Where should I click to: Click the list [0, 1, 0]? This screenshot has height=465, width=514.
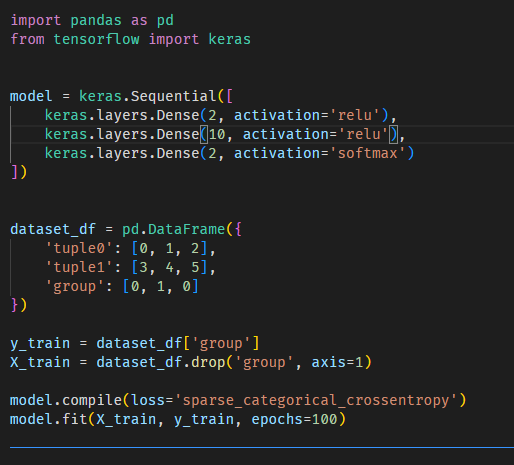coord(161,286)
